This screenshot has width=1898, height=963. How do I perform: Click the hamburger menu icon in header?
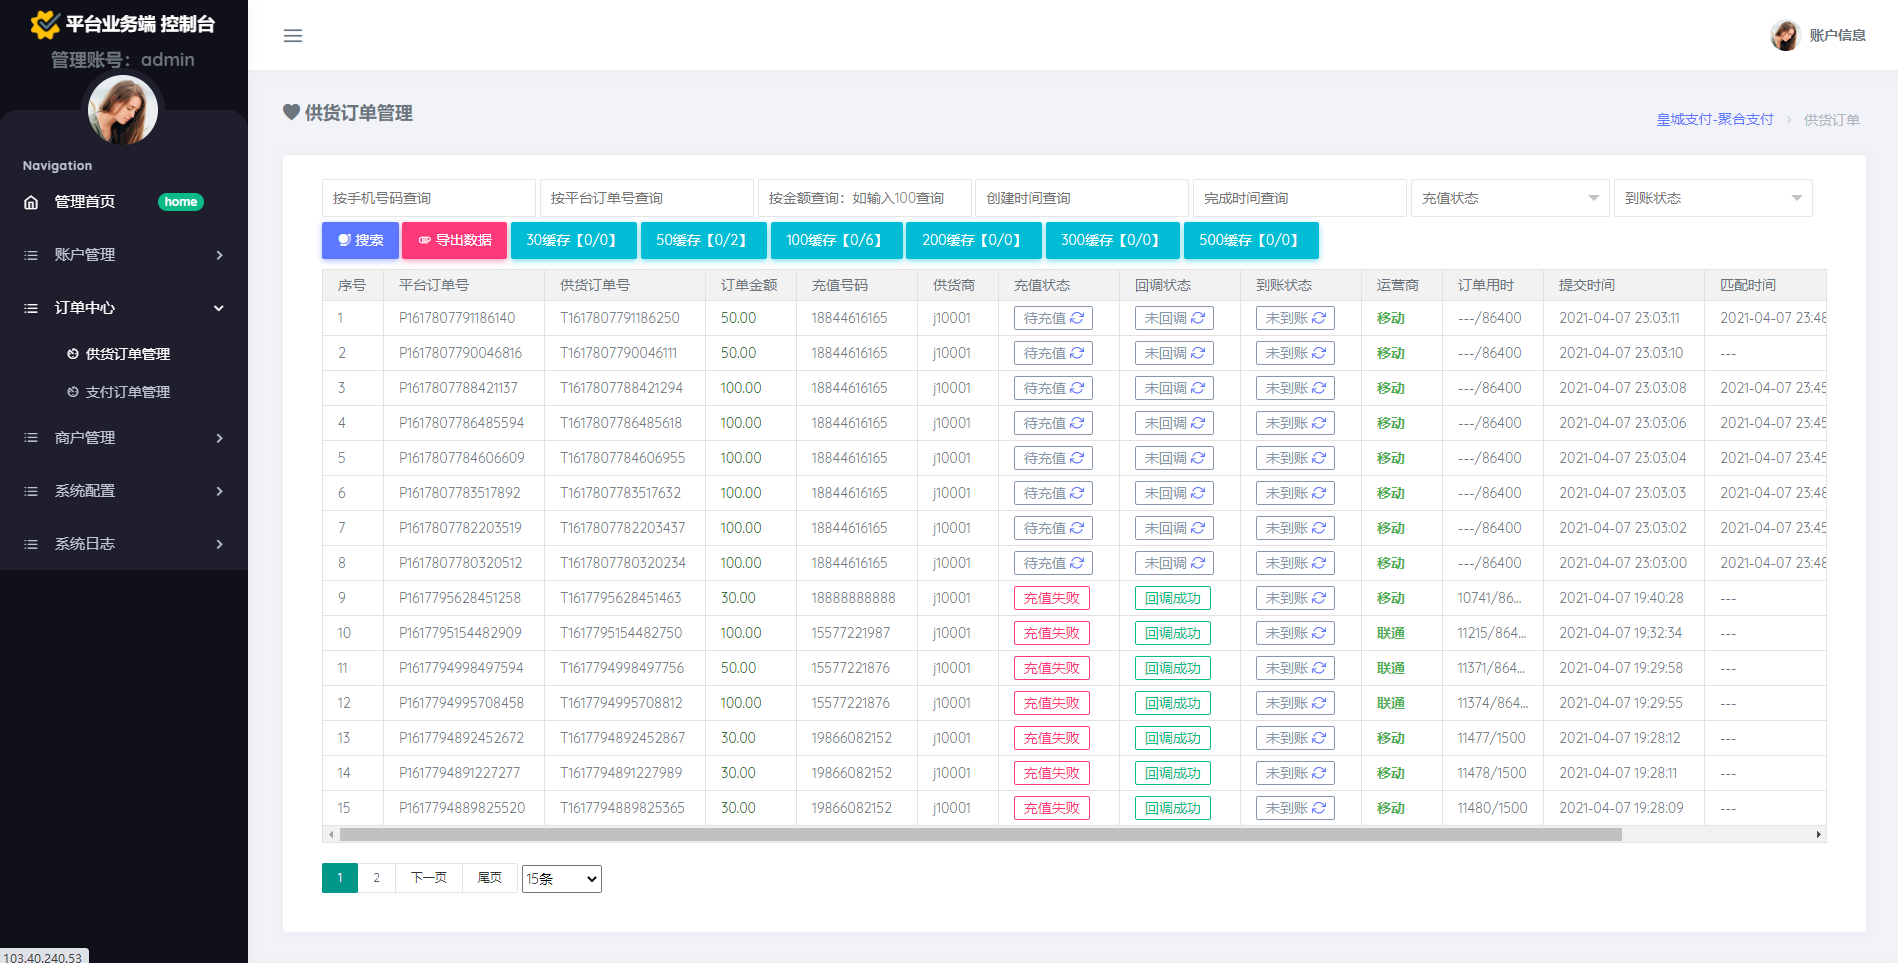click(x=293, y=36)
